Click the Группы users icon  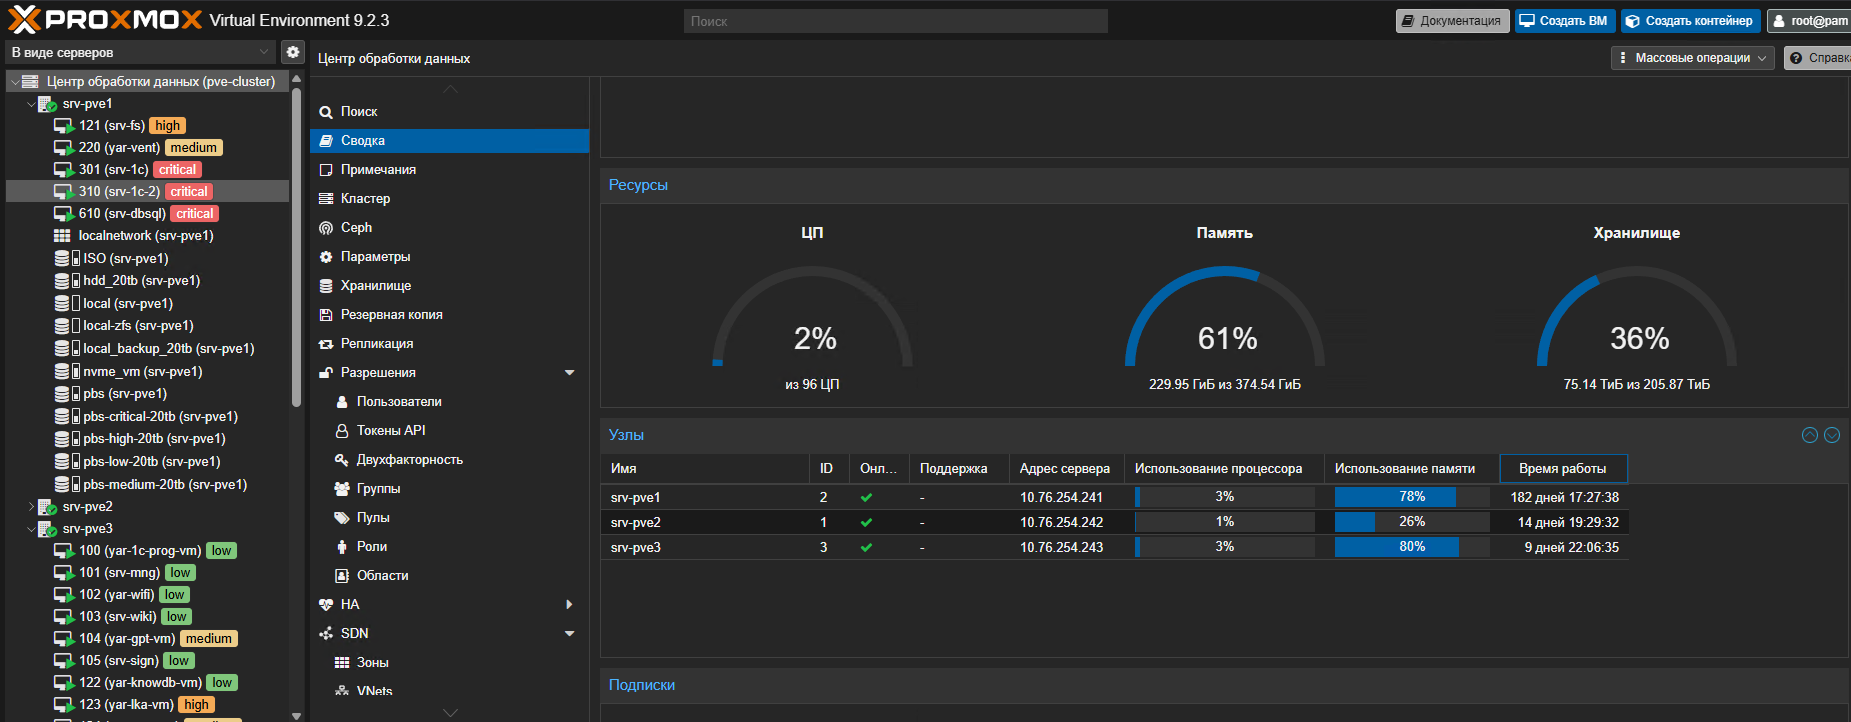[x=342, y=489]
